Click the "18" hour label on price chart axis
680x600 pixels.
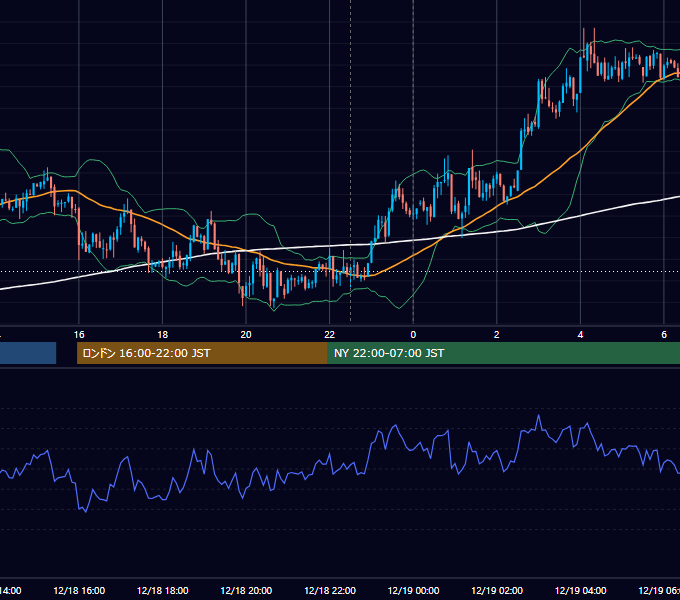(x=162, y=335)
